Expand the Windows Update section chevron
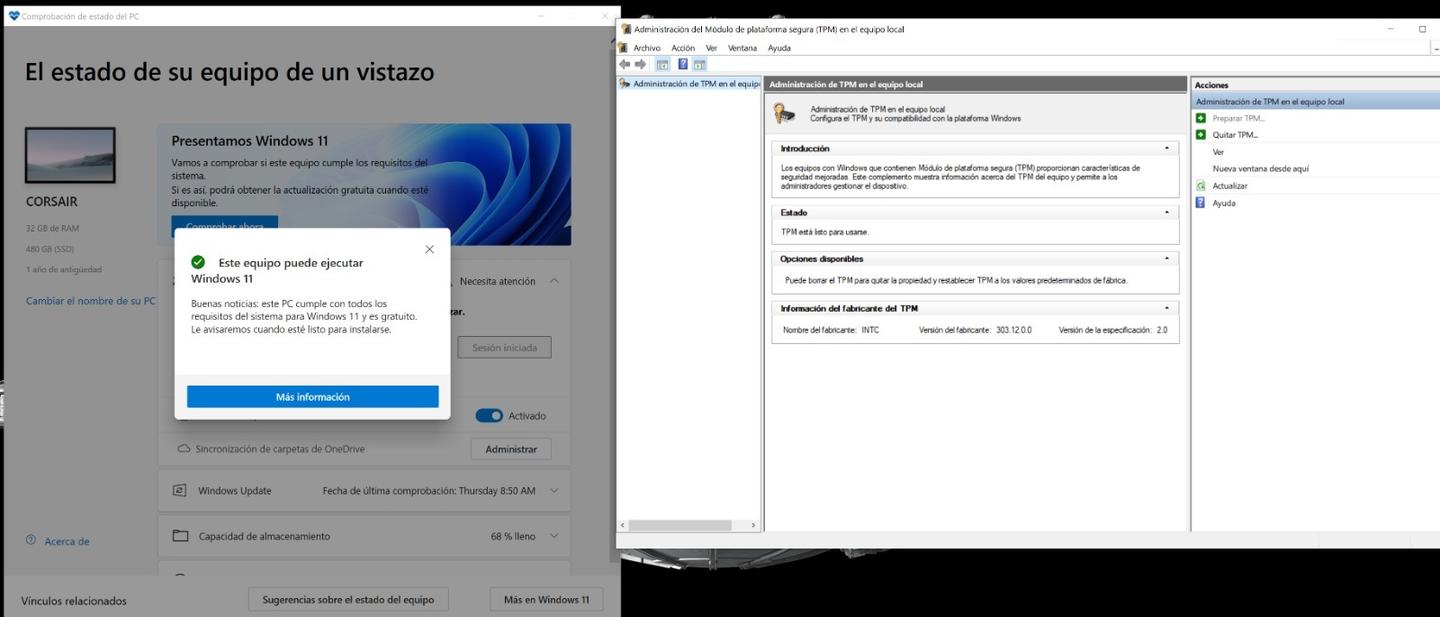Viewport: 1440px width, 617px height. [554, 491]
